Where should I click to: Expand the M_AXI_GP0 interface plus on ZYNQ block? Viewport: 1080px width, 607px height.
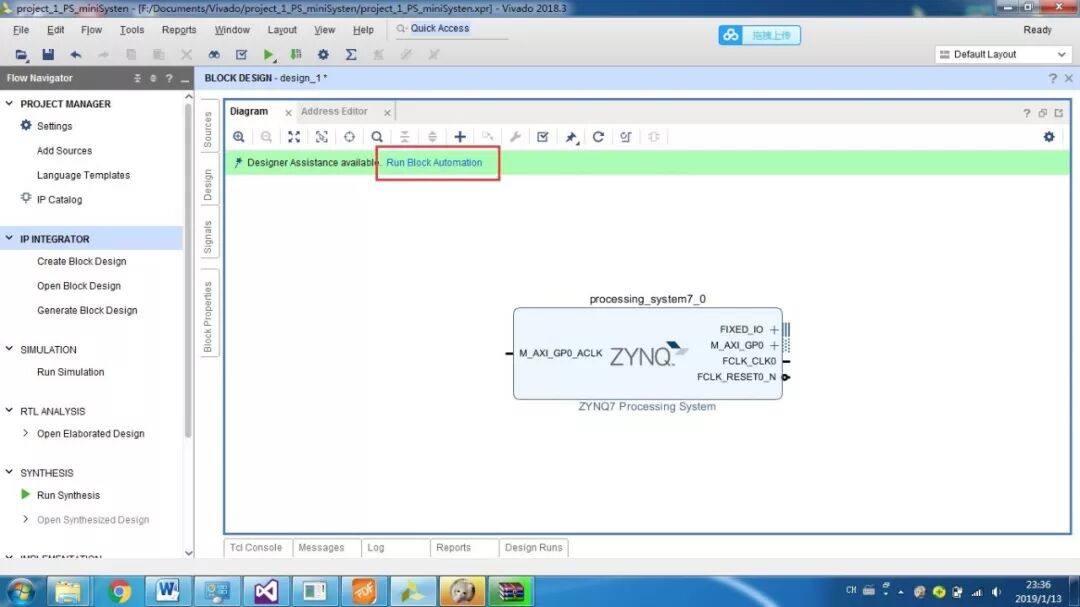[774, 345]
